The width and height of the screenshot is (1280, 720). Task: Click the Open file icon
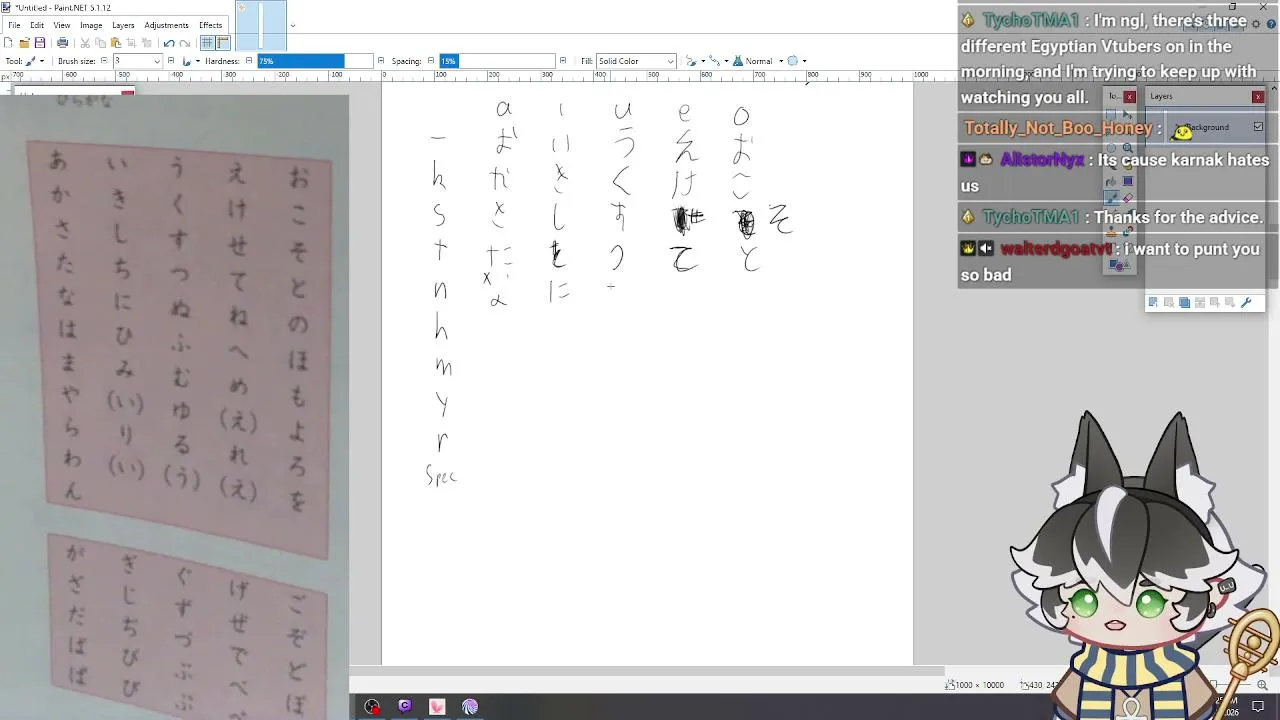pyautogui.click(x=24, y=43)
